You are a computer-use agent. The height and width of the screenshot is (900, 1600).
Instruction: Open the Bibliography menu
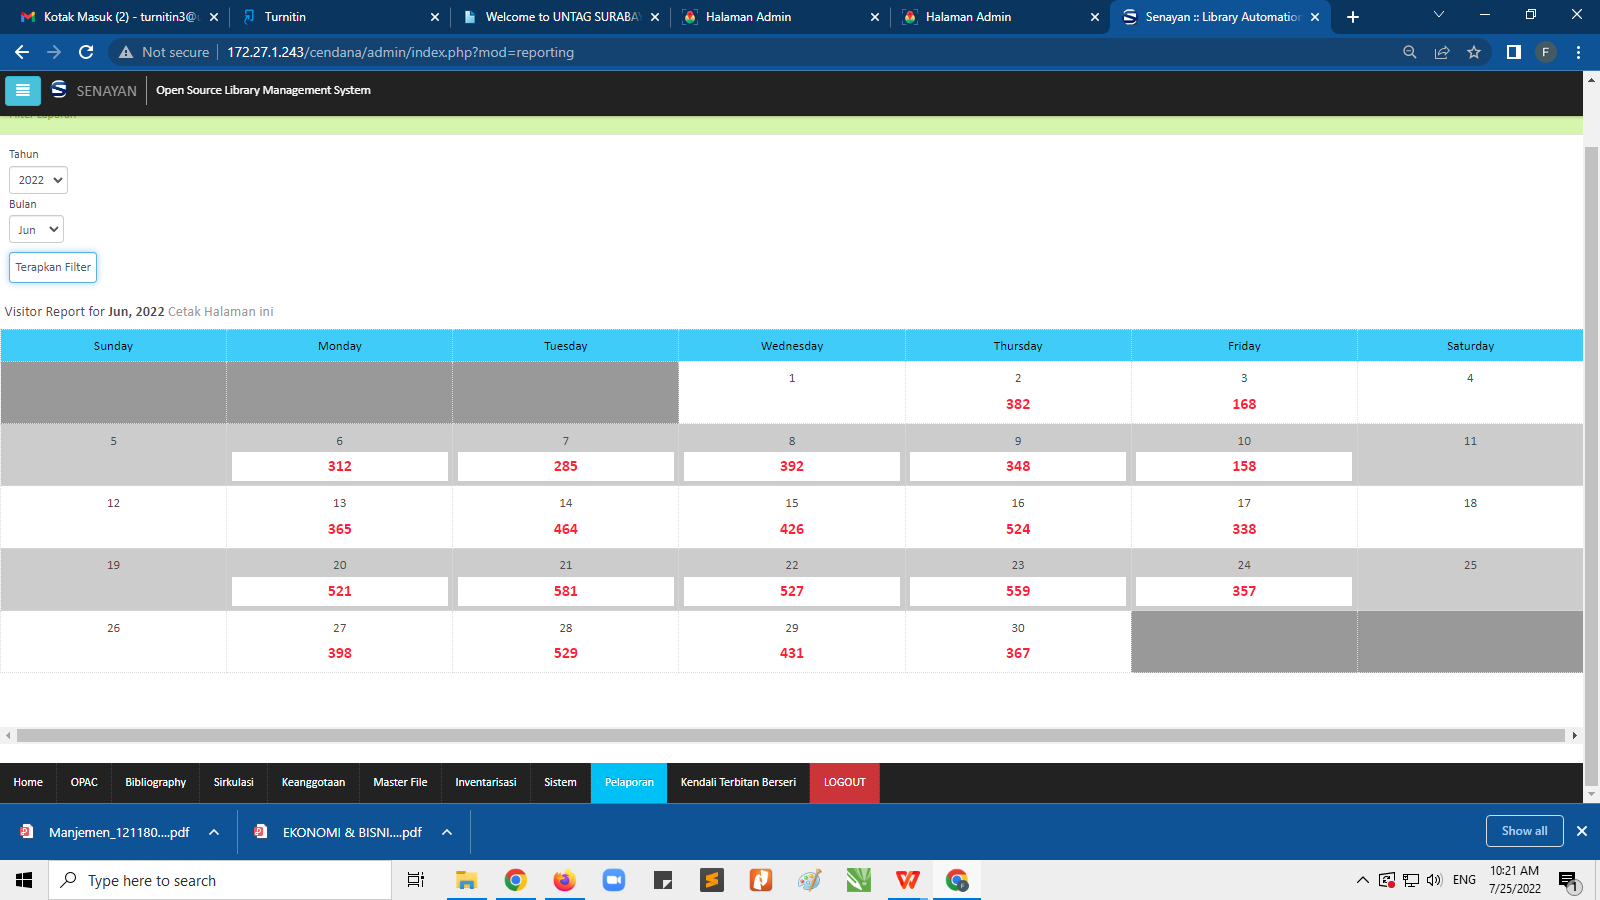click(155, 782)
